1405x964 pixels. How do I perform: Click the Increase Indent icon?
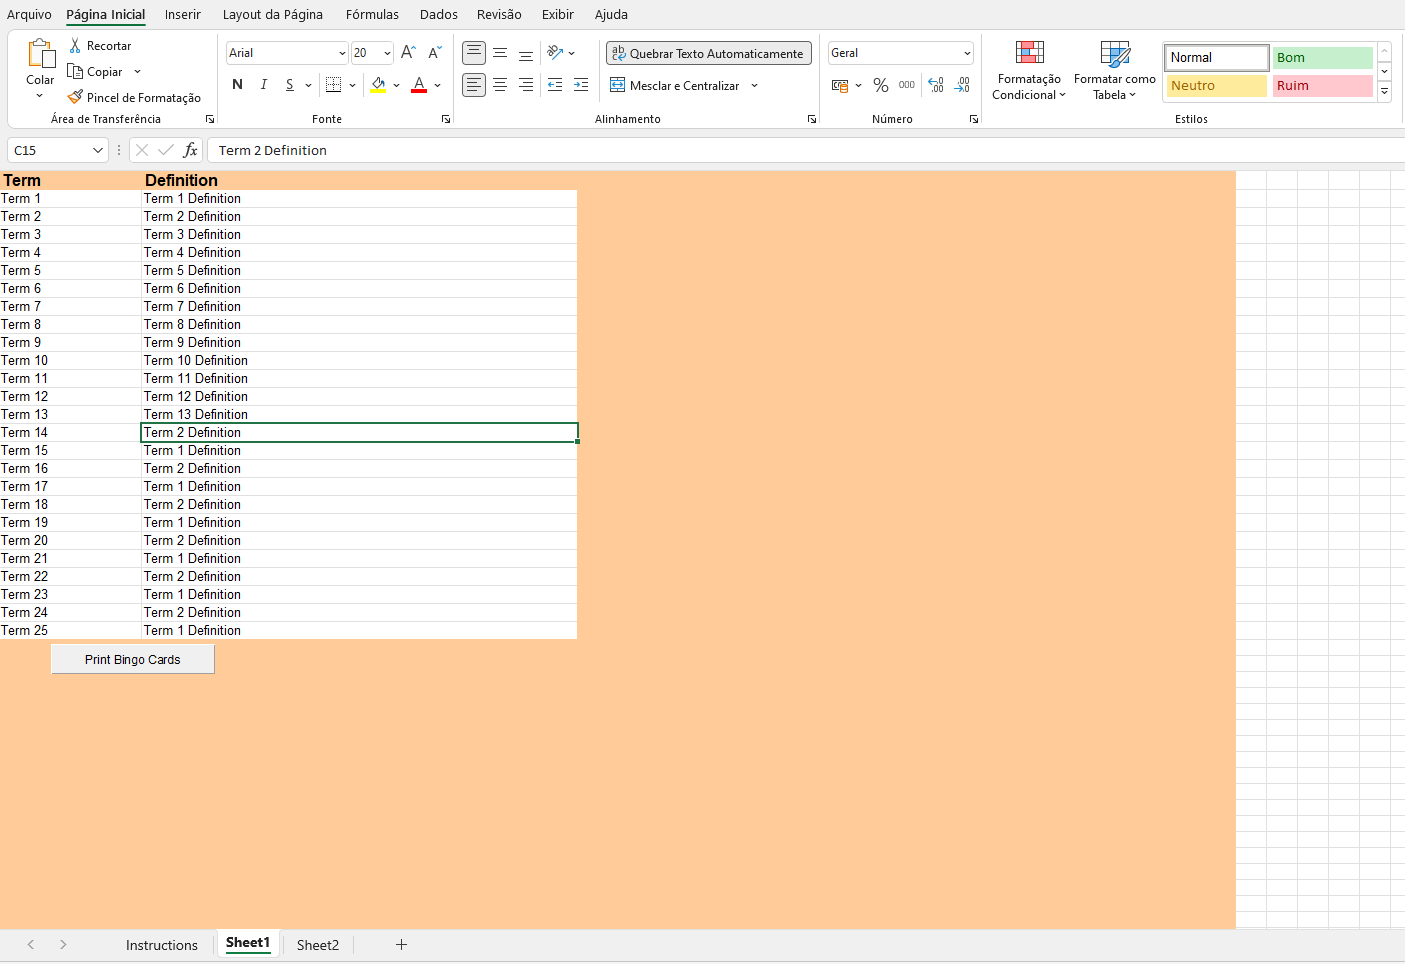pyautogui.click(x=581, y=86)
